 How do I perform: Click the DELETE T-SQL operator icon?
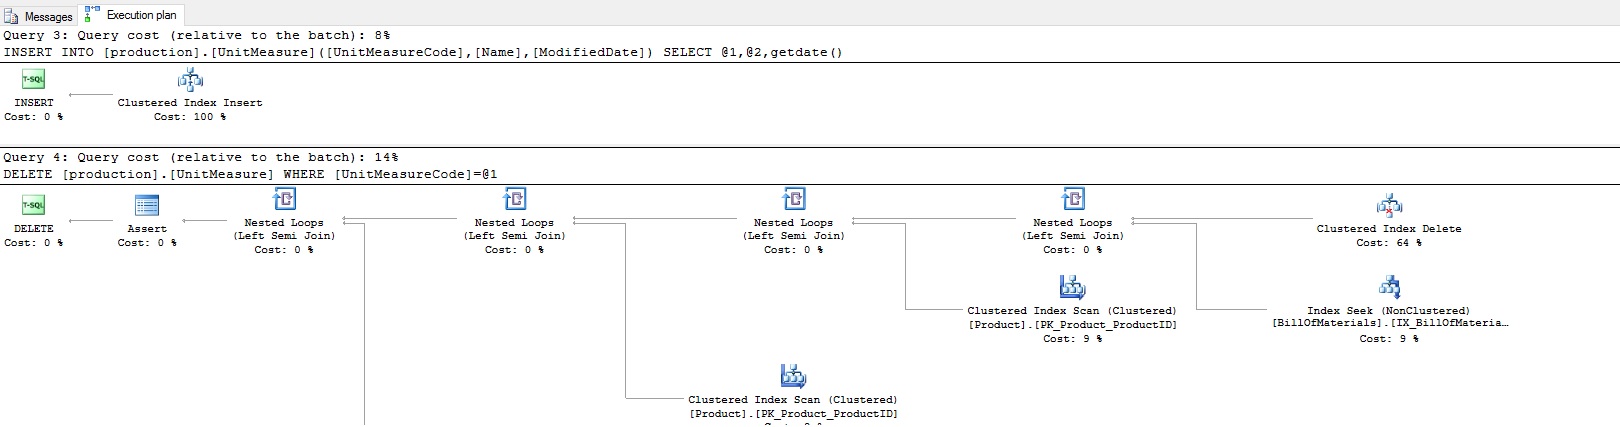tap(33, 205)
